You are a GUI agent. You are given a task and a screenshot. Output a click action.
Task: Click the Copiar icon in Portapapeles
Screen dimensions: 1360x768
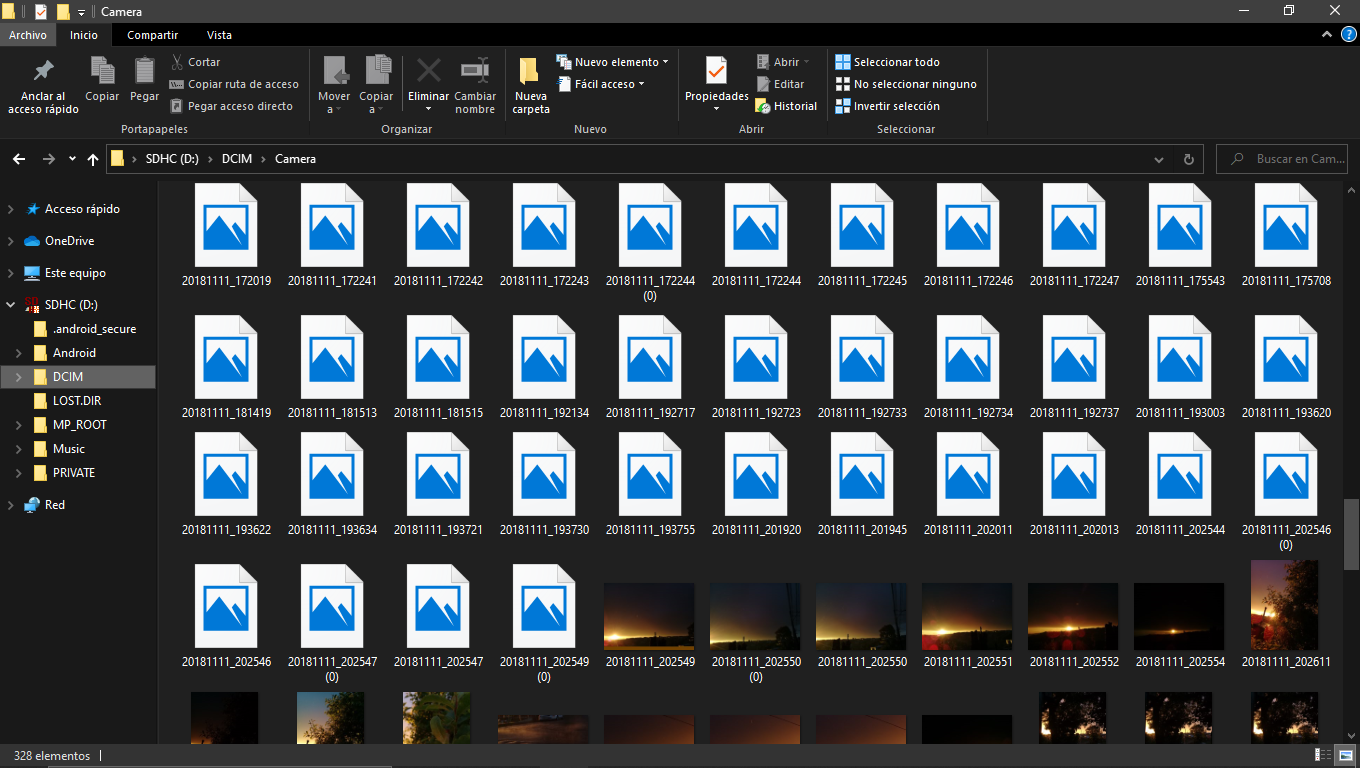point(102,71)
